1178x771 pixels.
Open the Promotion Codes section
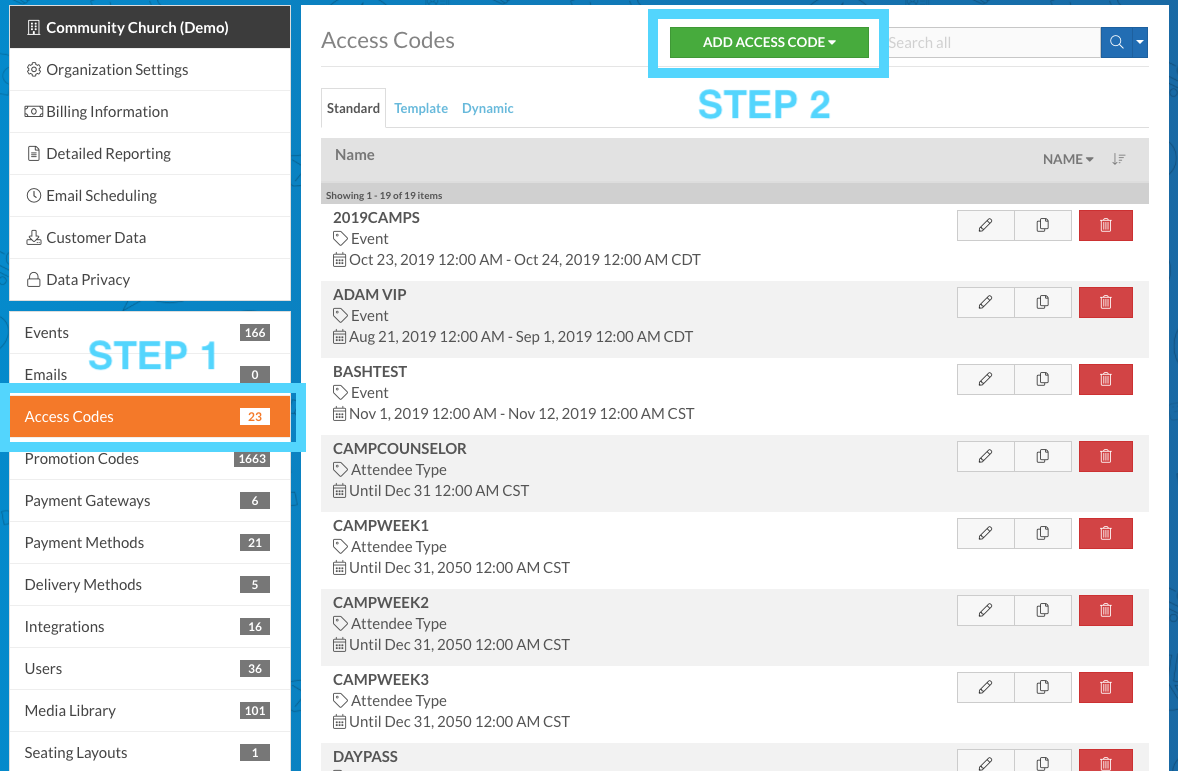(x=82, y=458)
